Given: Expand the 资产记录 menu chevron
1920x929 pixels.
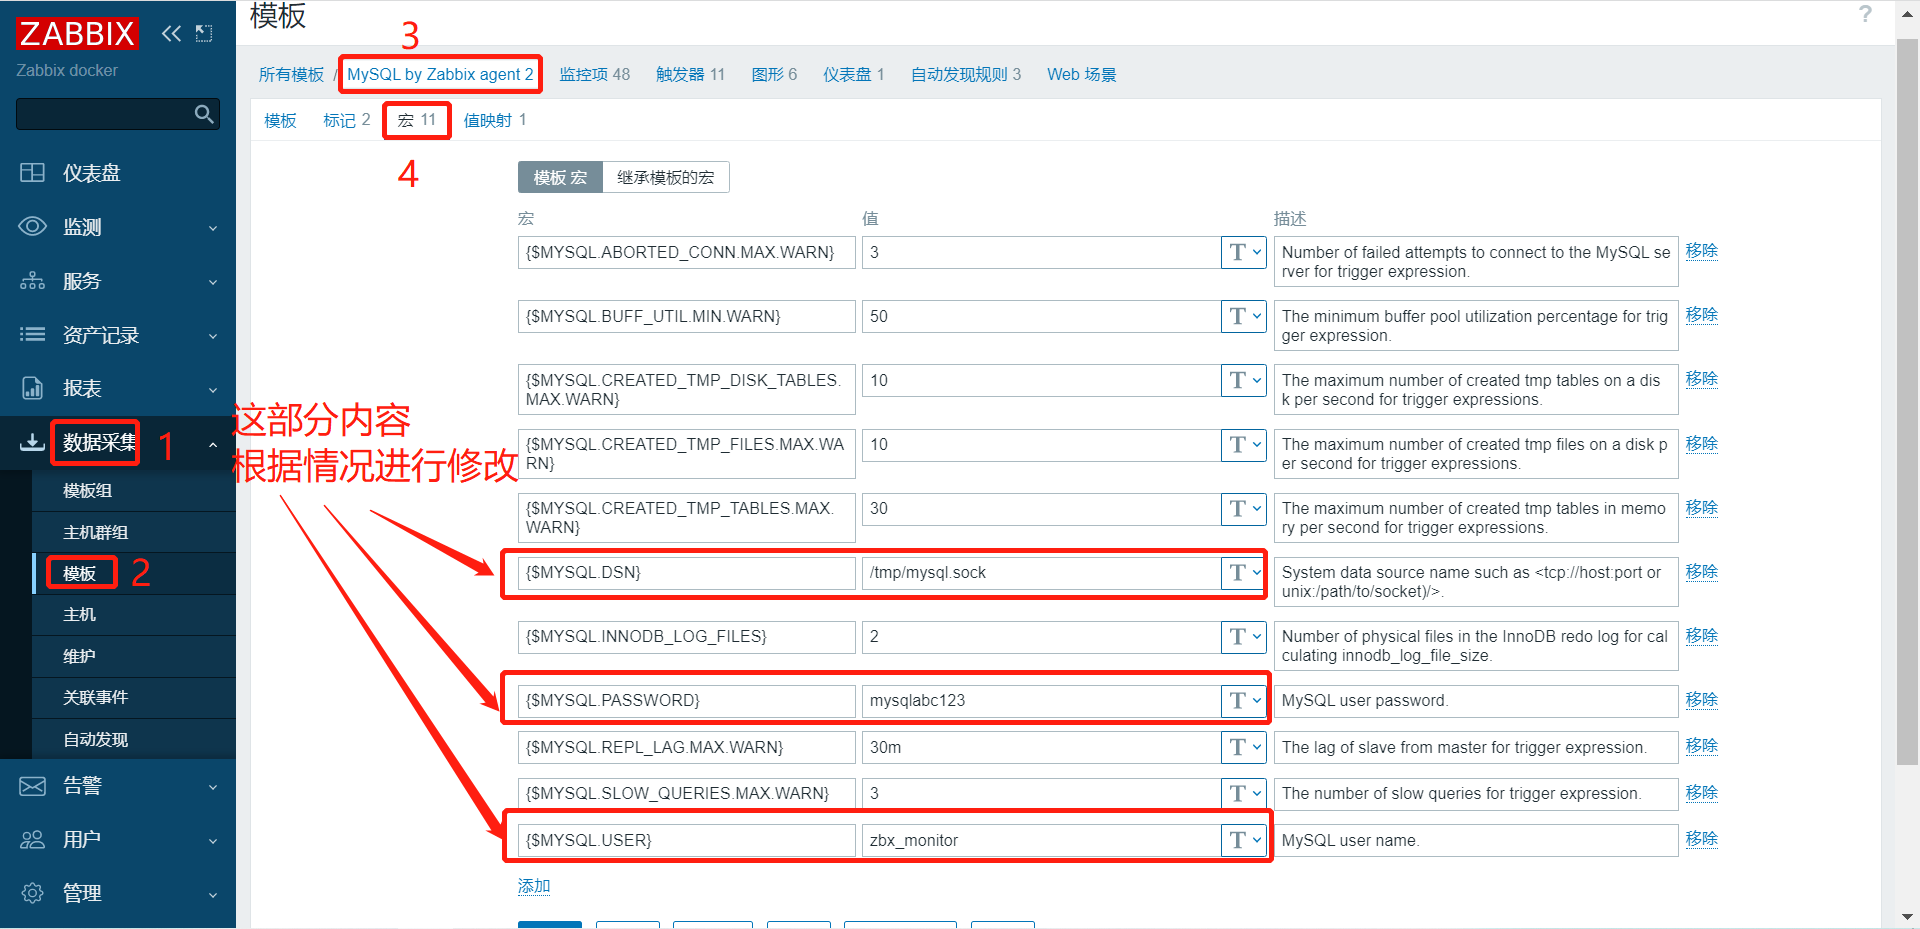Looking at the screenshot, I should pyautogui.click(x=212, y=336).
